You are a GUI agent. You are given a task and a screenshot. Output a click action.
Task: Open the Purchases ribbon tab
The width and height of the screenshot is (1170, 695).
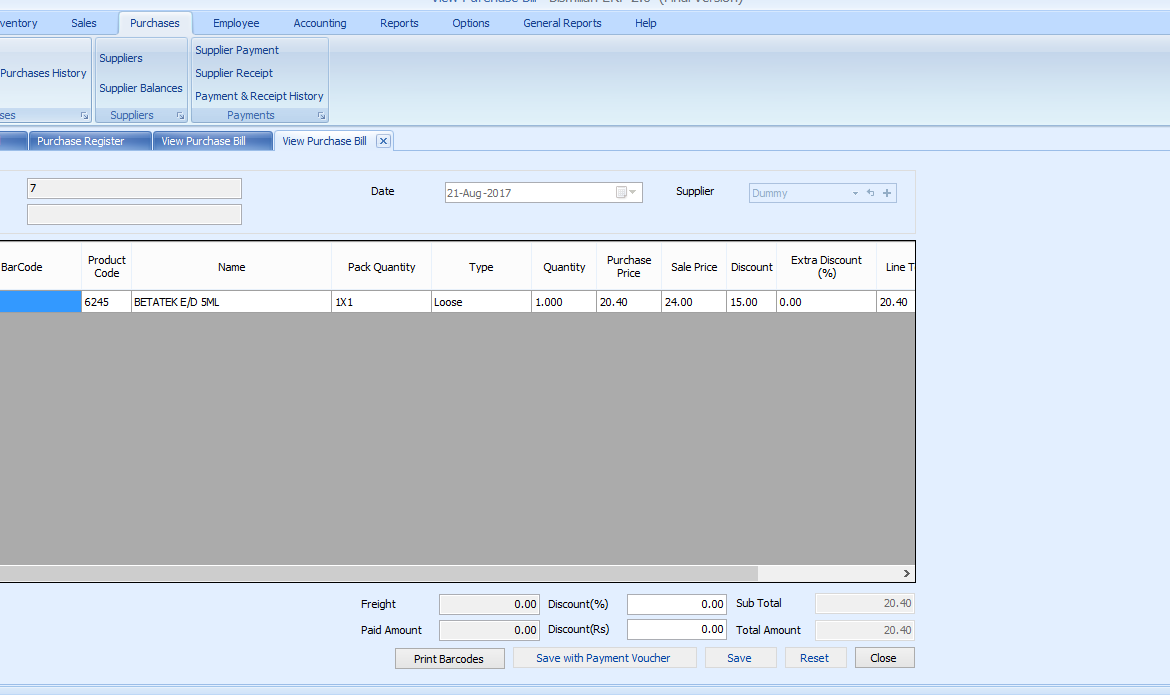155,23
